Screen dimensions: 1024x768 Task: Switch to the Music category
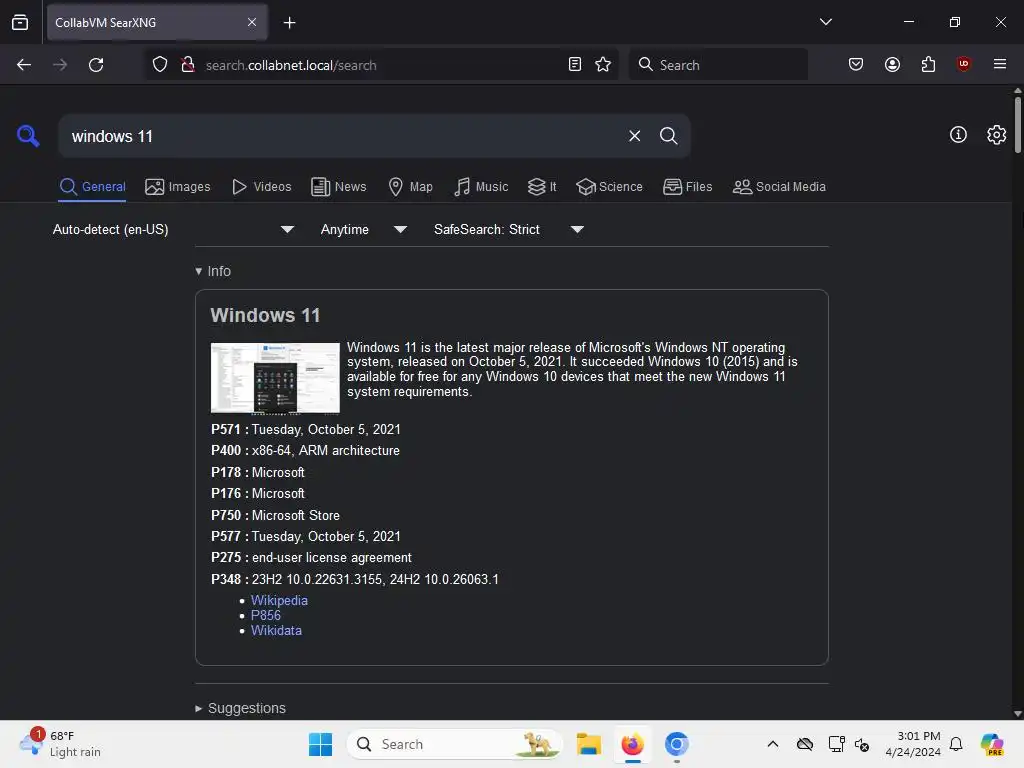(481, 187)
